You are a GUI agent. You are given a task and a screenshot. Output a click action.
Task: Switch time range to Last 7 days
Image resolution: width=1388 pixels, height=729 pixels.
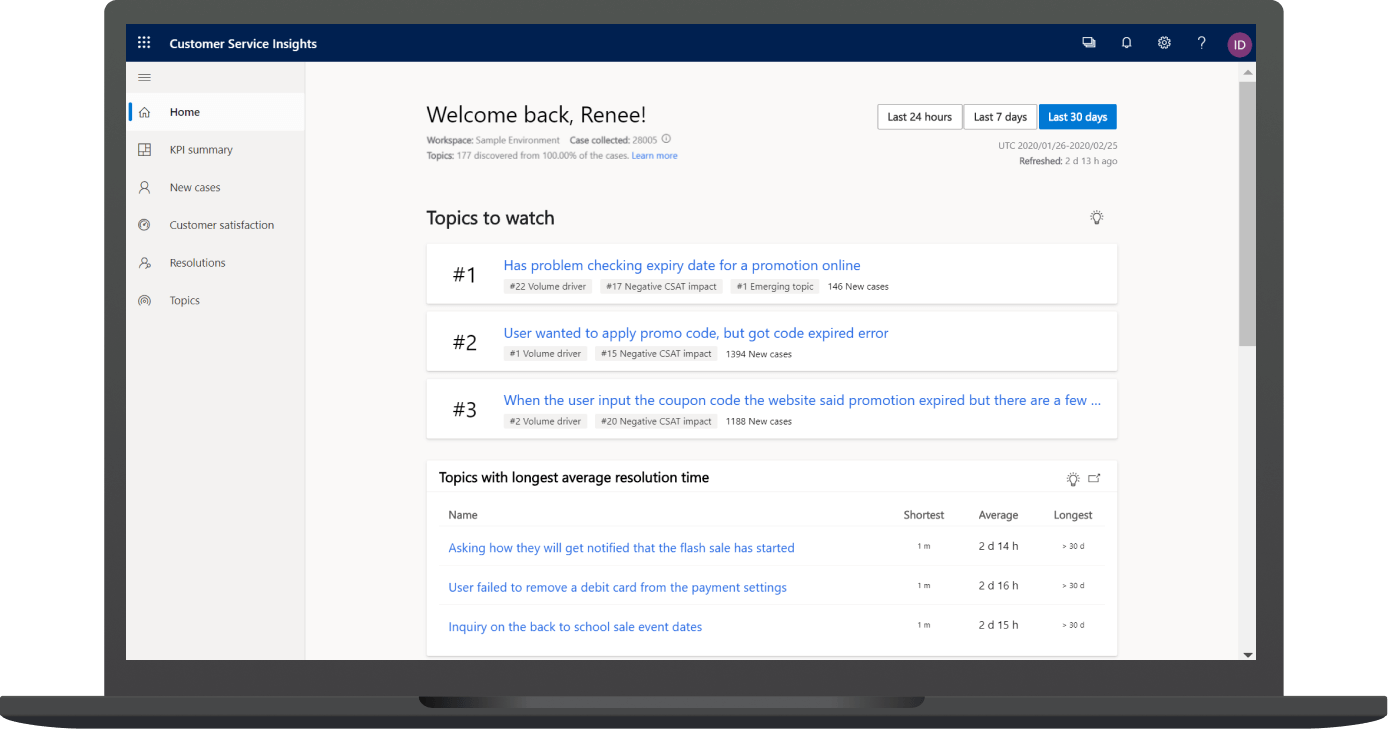(x=1000, y=117)
